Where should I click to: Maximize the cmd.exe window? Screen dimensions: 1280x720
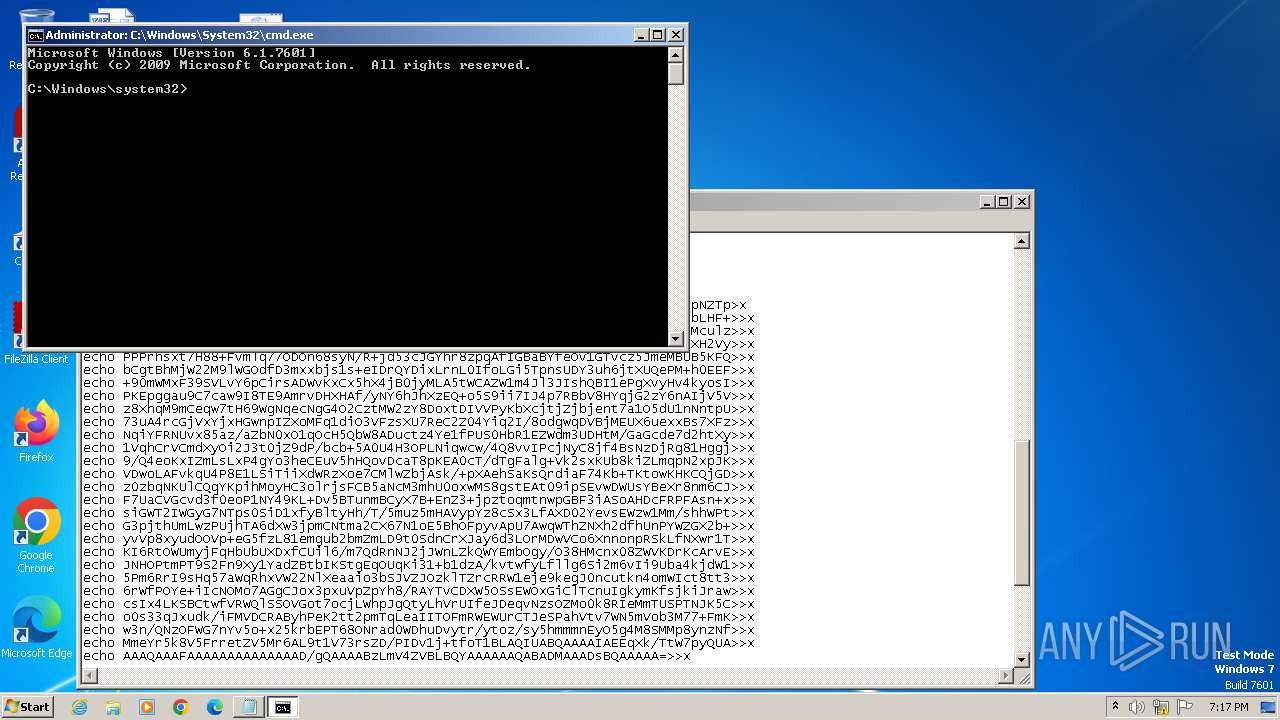[658, 35]
